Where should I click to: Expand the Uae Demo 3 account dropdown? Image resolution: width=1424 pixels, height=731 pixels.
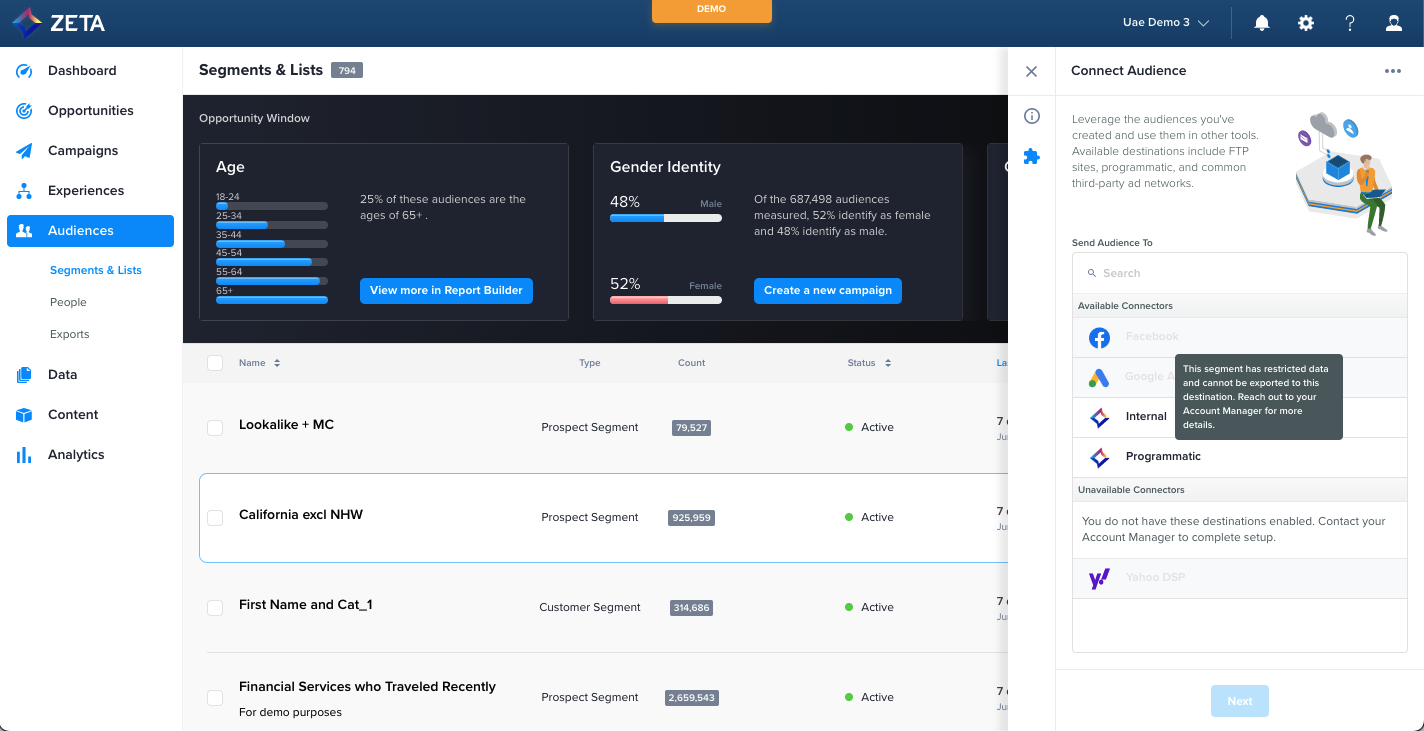(1166, 23)
